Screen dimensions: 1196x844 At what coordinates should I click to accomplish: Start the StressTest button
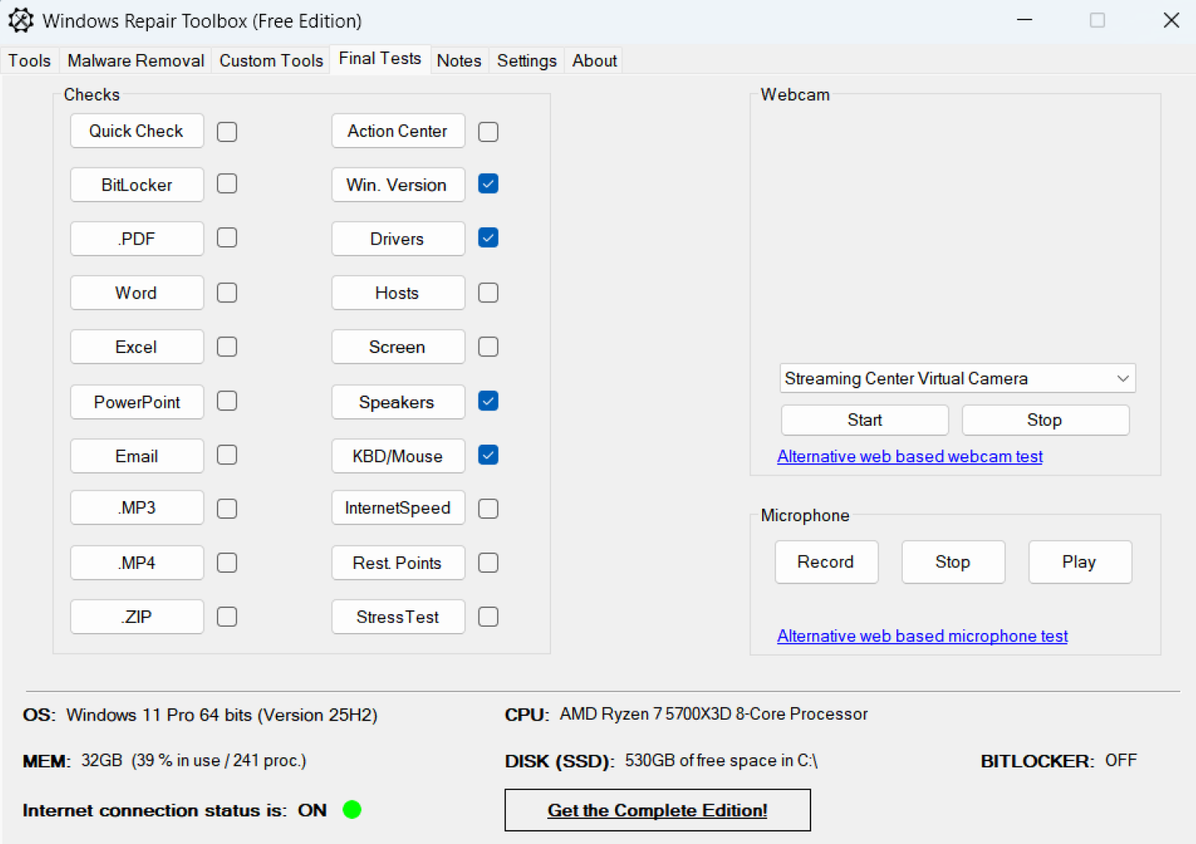398,617
